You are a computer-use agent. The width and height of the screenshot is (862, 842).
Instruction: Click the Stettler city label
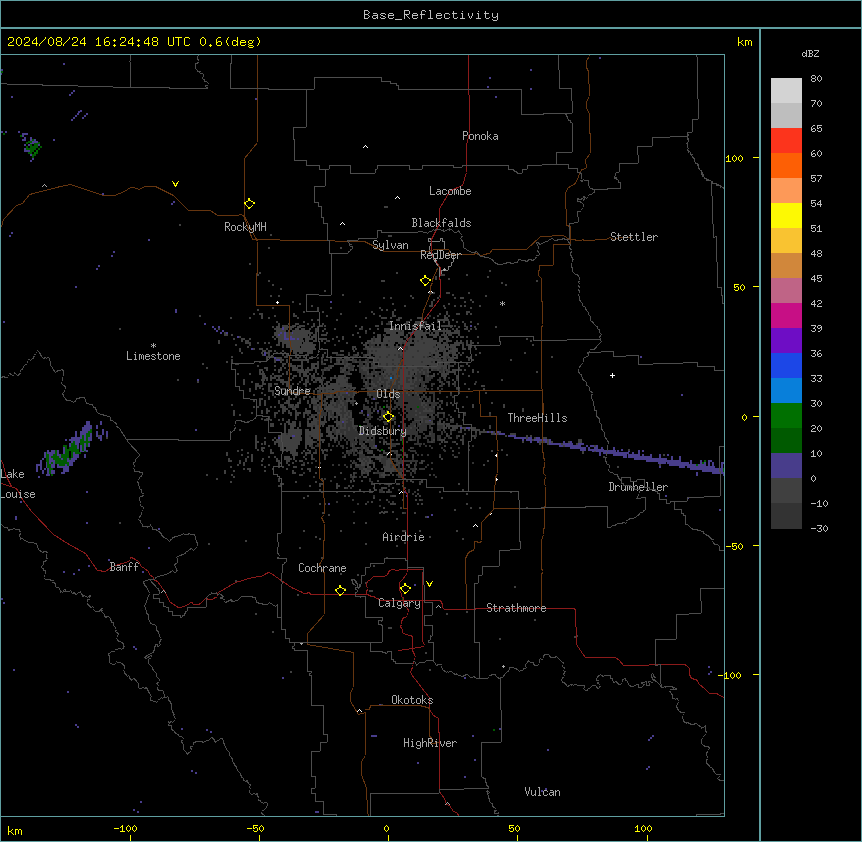click(634, 237)
